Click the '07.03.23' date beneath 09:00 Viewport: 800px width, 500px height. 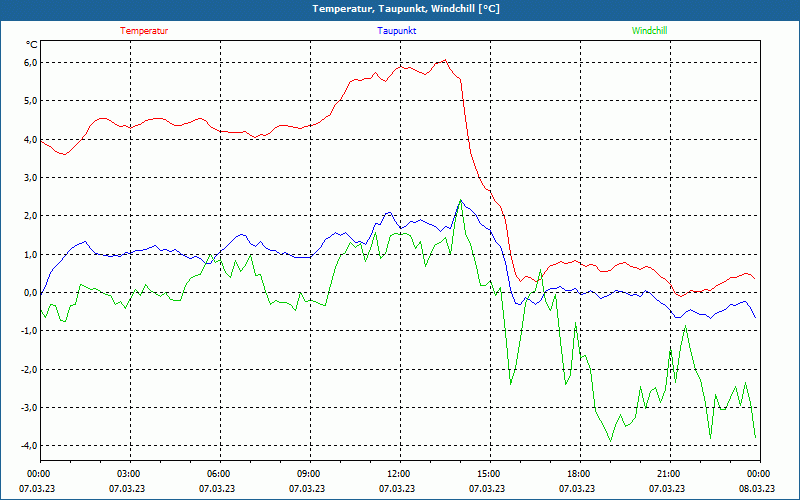tap(307, 488)
